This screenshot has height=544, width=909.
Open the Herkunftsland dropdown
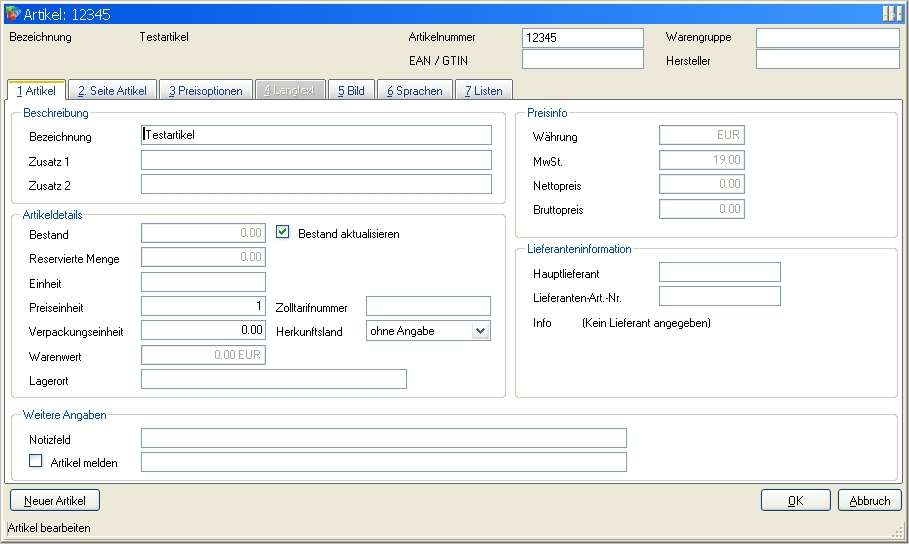coord(480,331)
